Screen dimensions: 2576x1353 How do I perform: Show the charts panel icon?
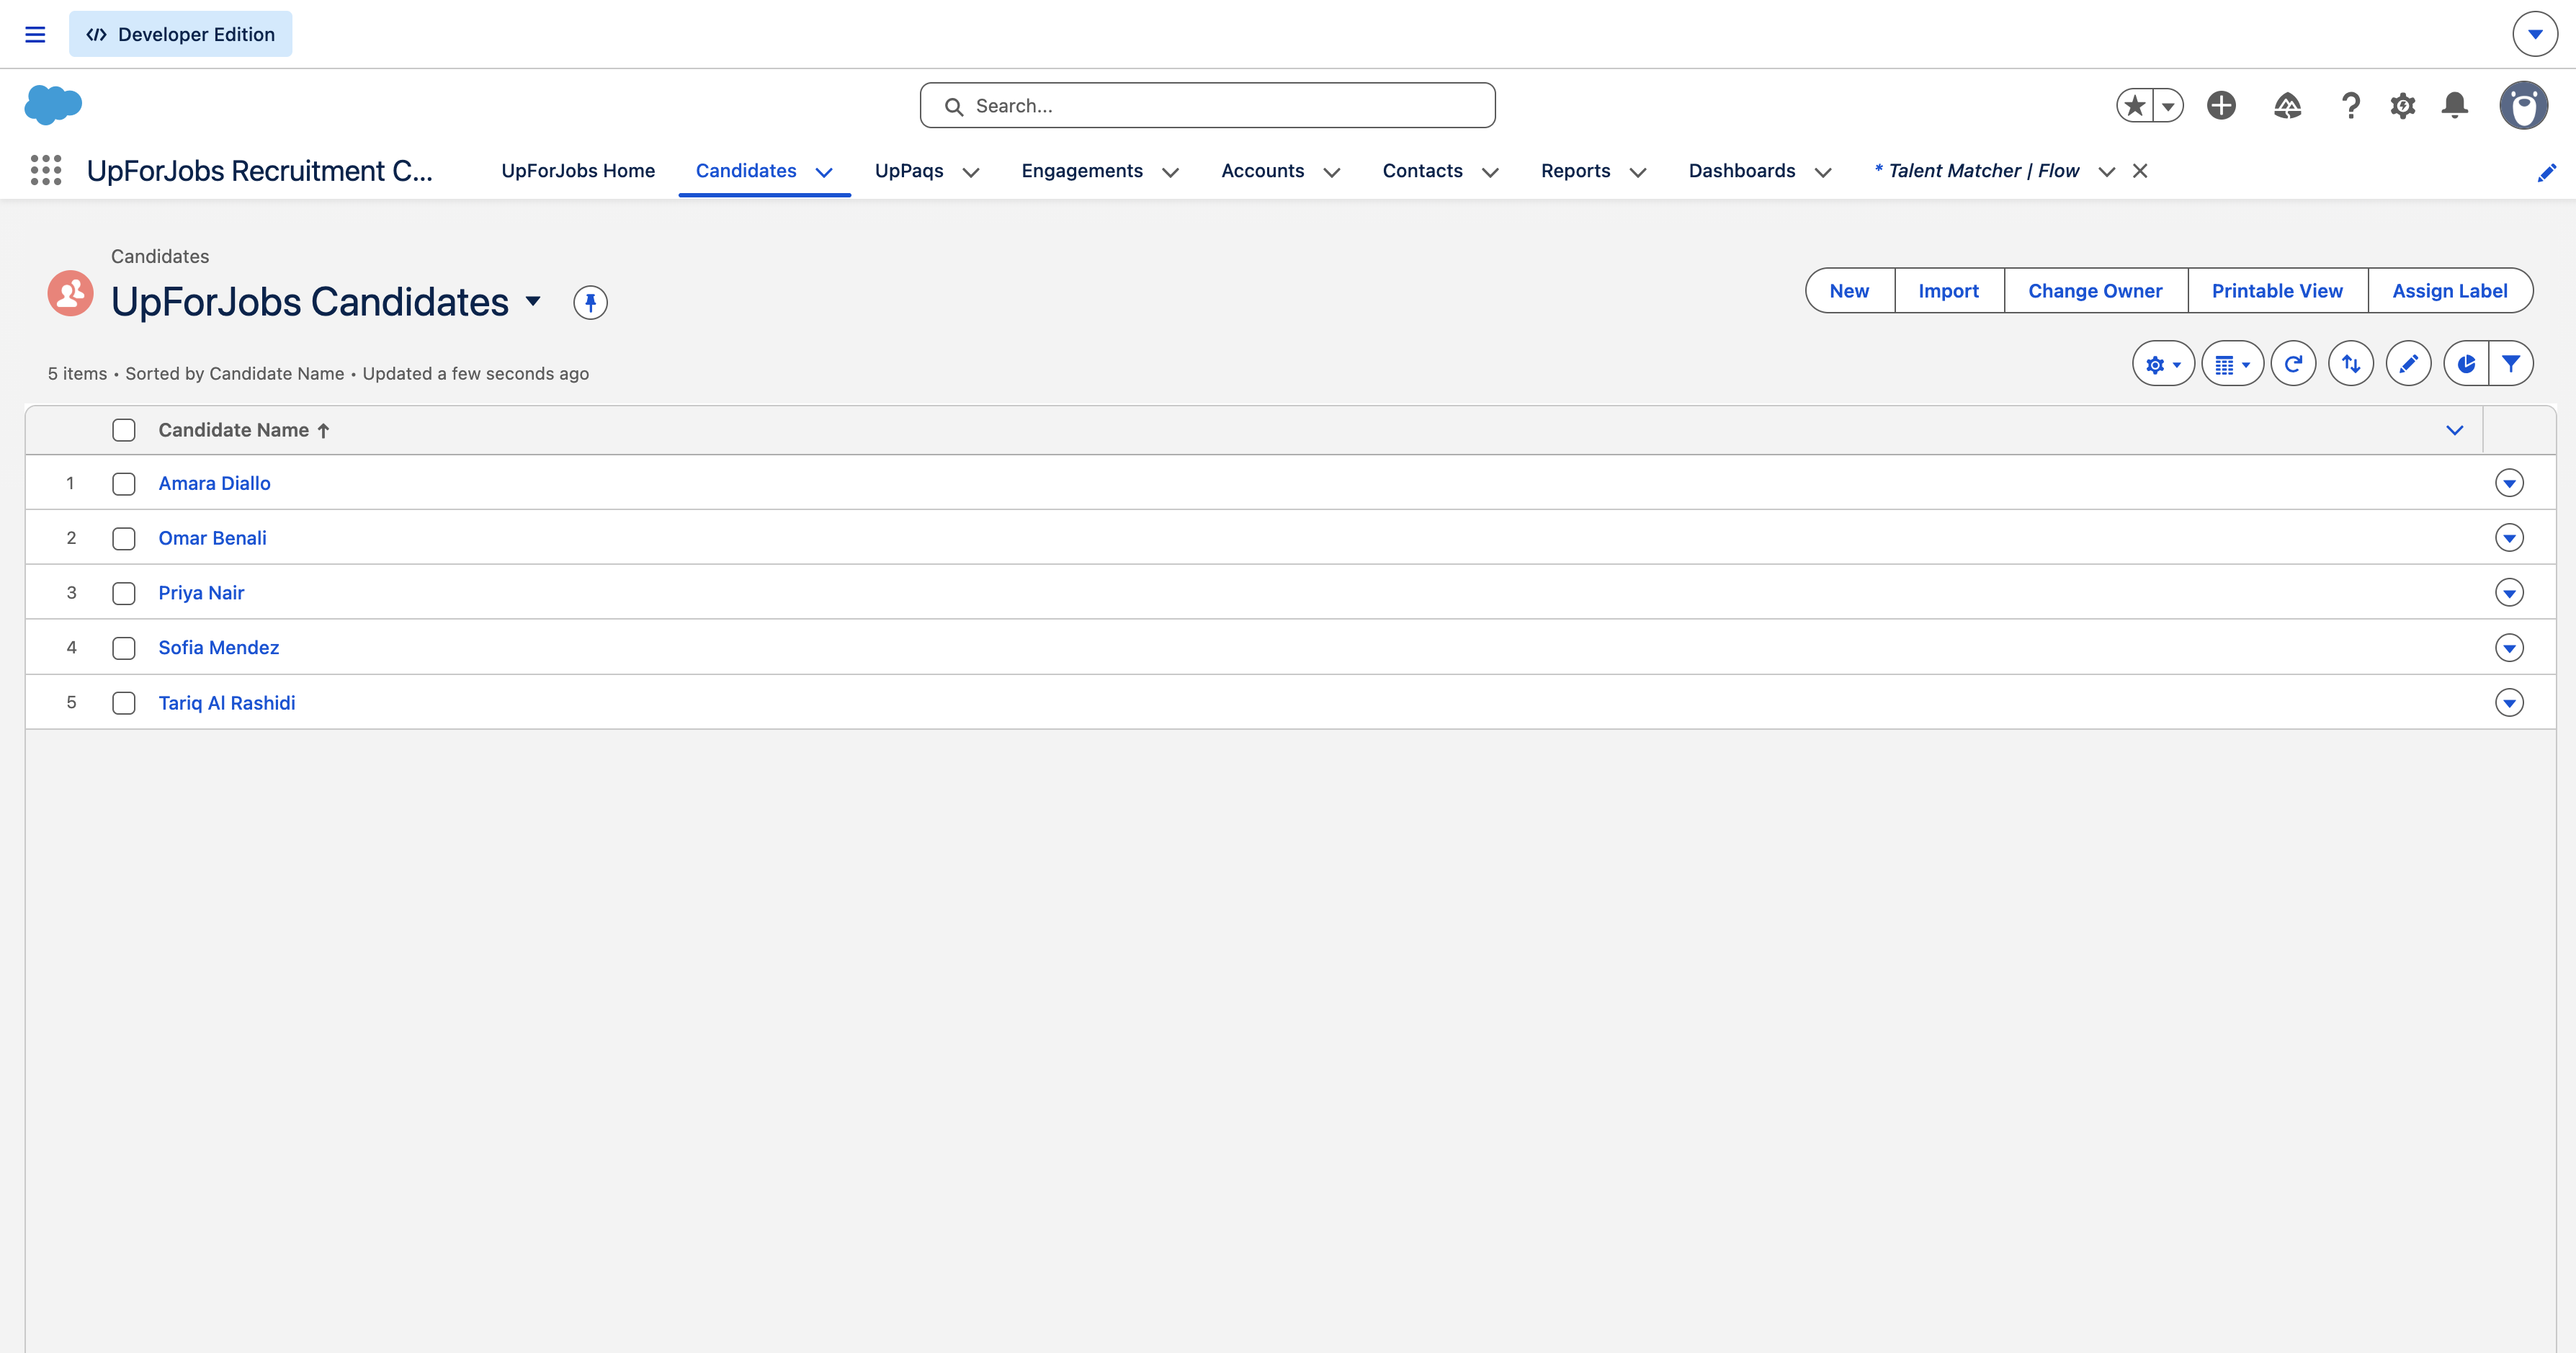coord(2466,364)
